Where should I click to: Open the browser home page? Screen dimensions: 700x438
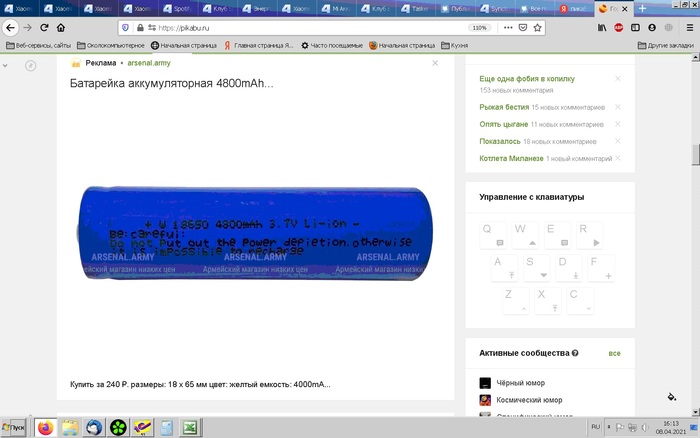coord(61,28)
